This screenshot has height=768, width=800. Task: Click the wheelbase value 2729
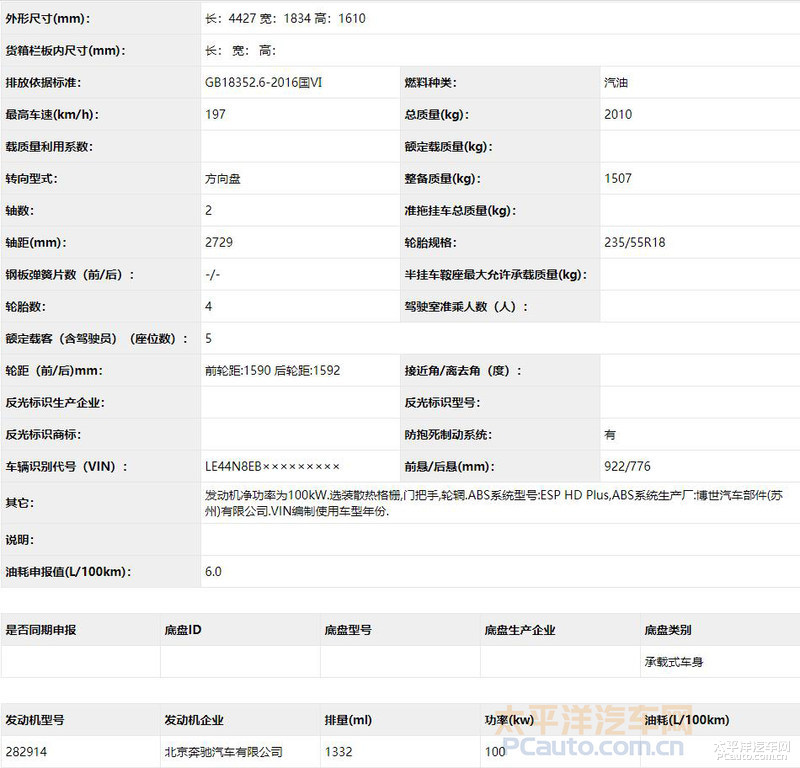[x=218, y=243]
